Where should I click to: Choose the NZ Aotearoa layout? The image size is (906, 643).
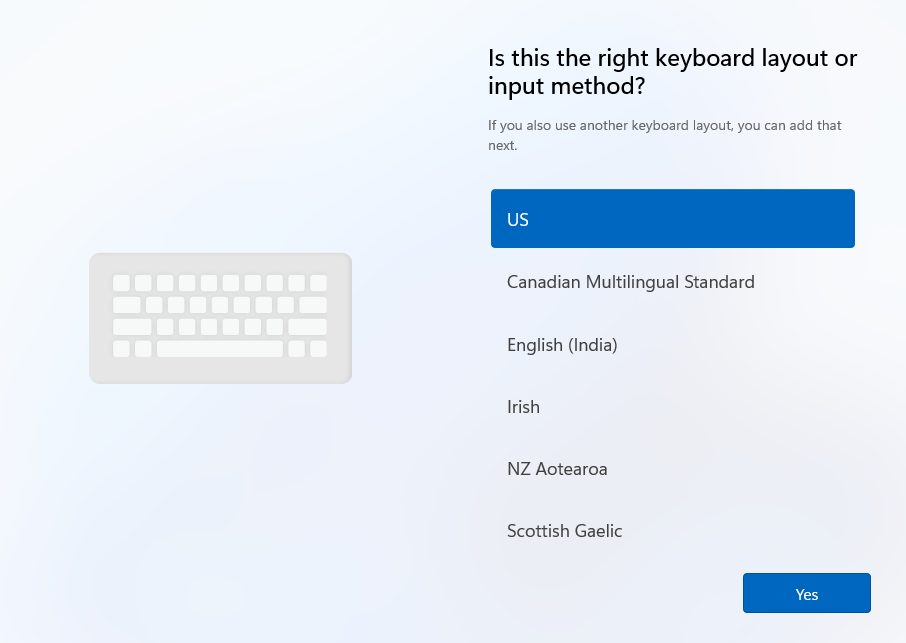[x=557, y=469]
